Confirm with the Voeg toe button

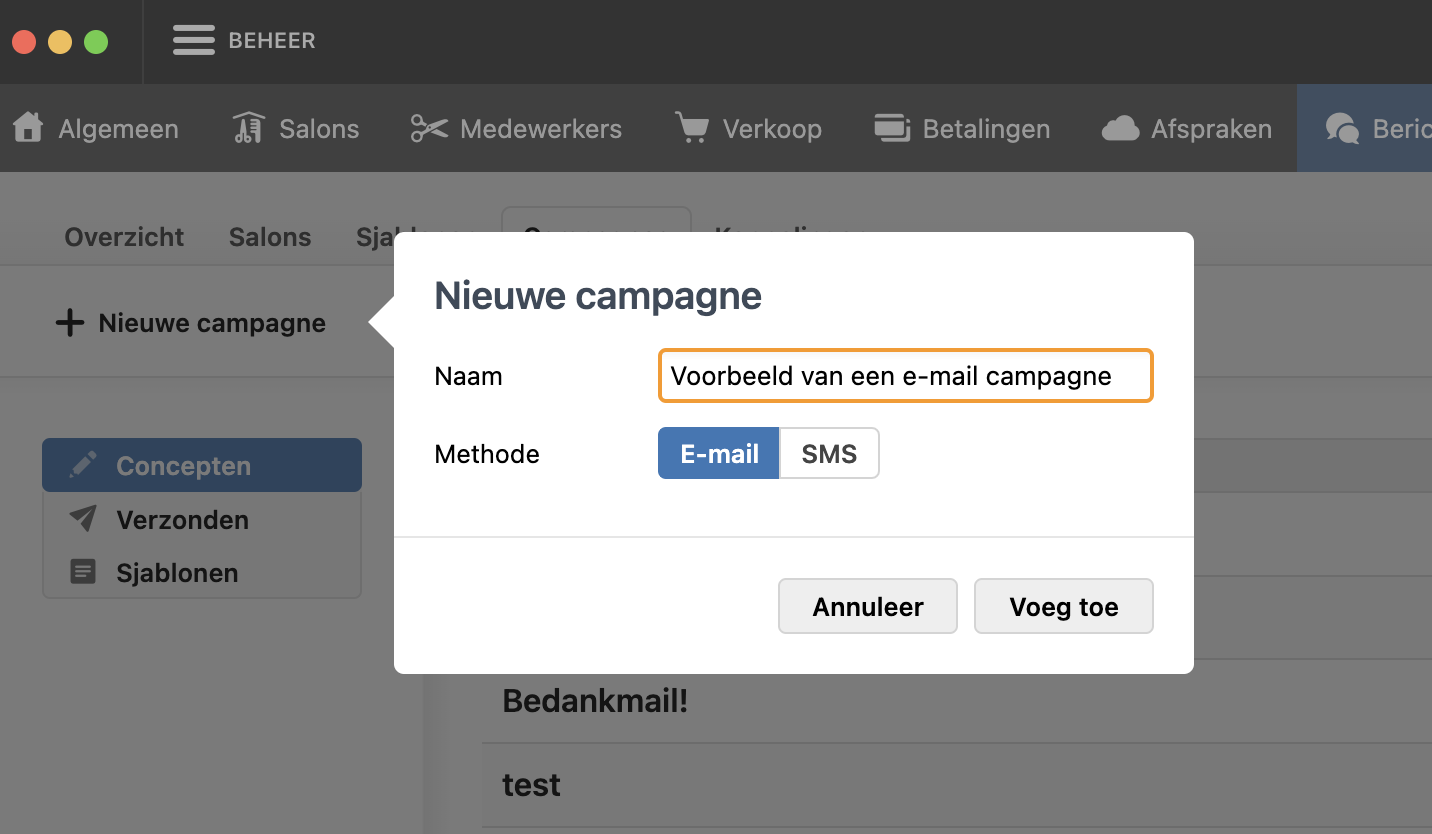pos(1063,607)
